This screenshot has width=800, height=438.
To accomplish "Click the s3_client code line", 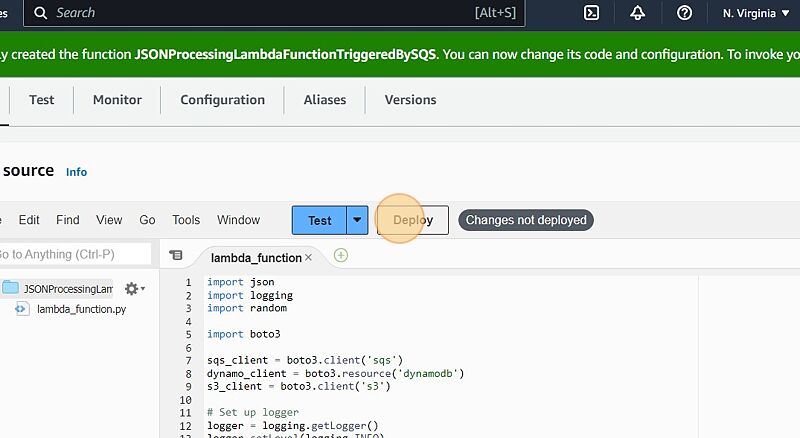I will (298, 386).
